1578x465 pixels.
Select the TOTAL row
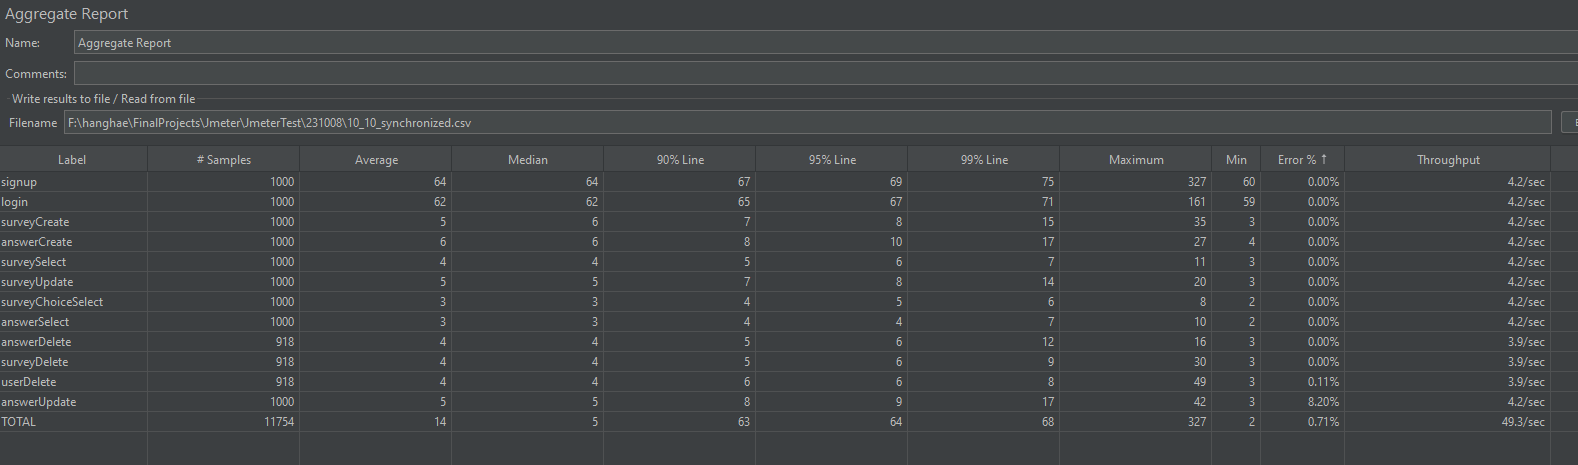(775, 422)
